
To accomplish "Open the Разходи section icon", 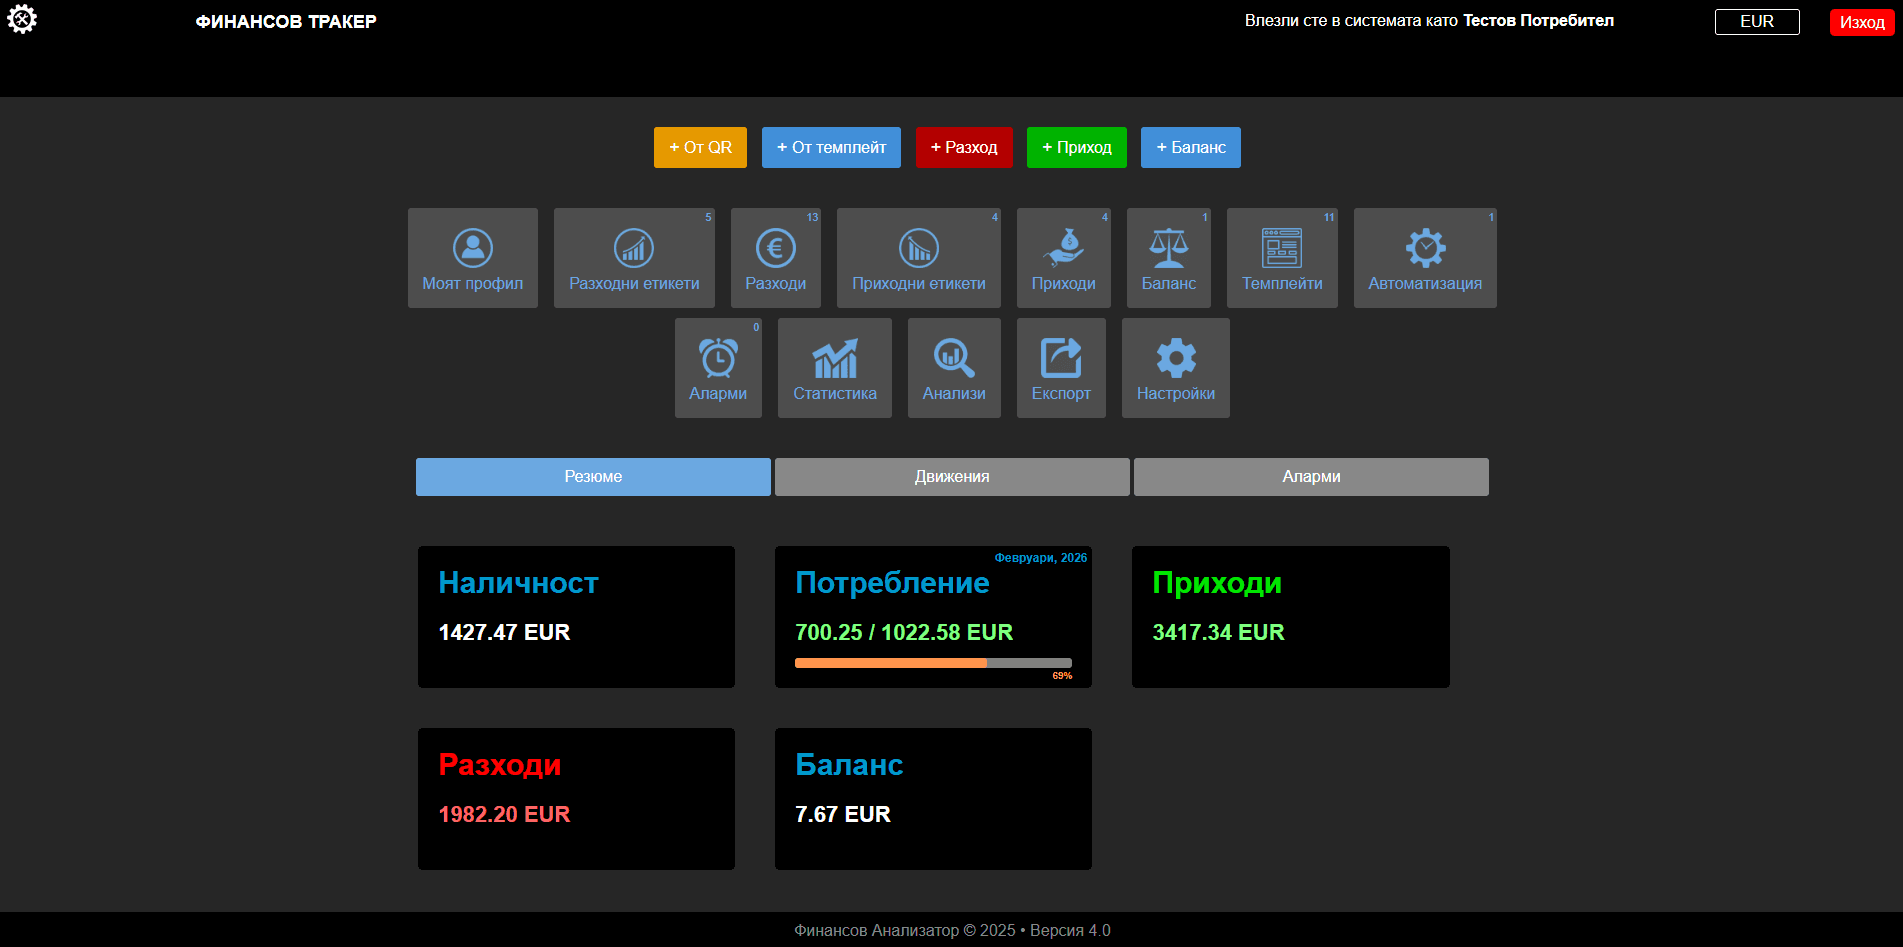I will pos(776,258).
